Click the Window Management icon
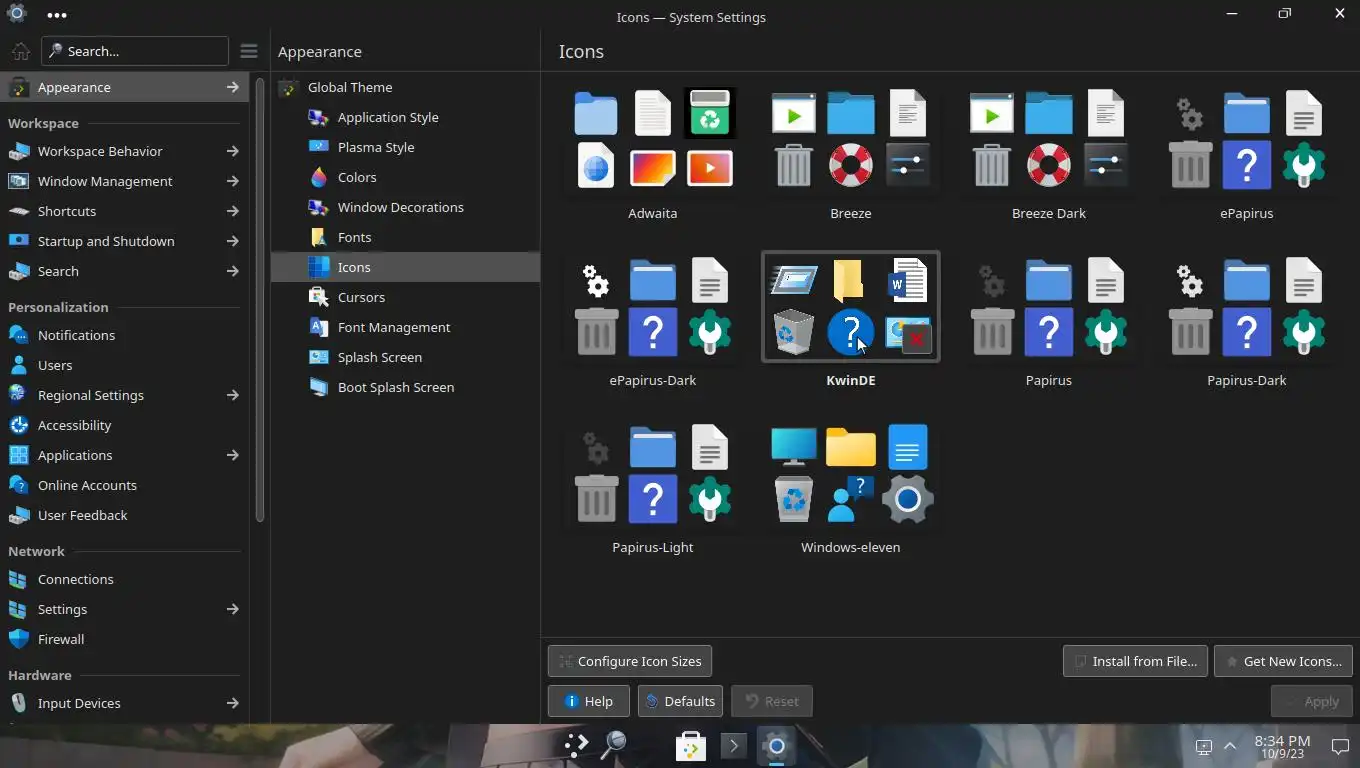1360x768 pixels. [x=19, y=181]
